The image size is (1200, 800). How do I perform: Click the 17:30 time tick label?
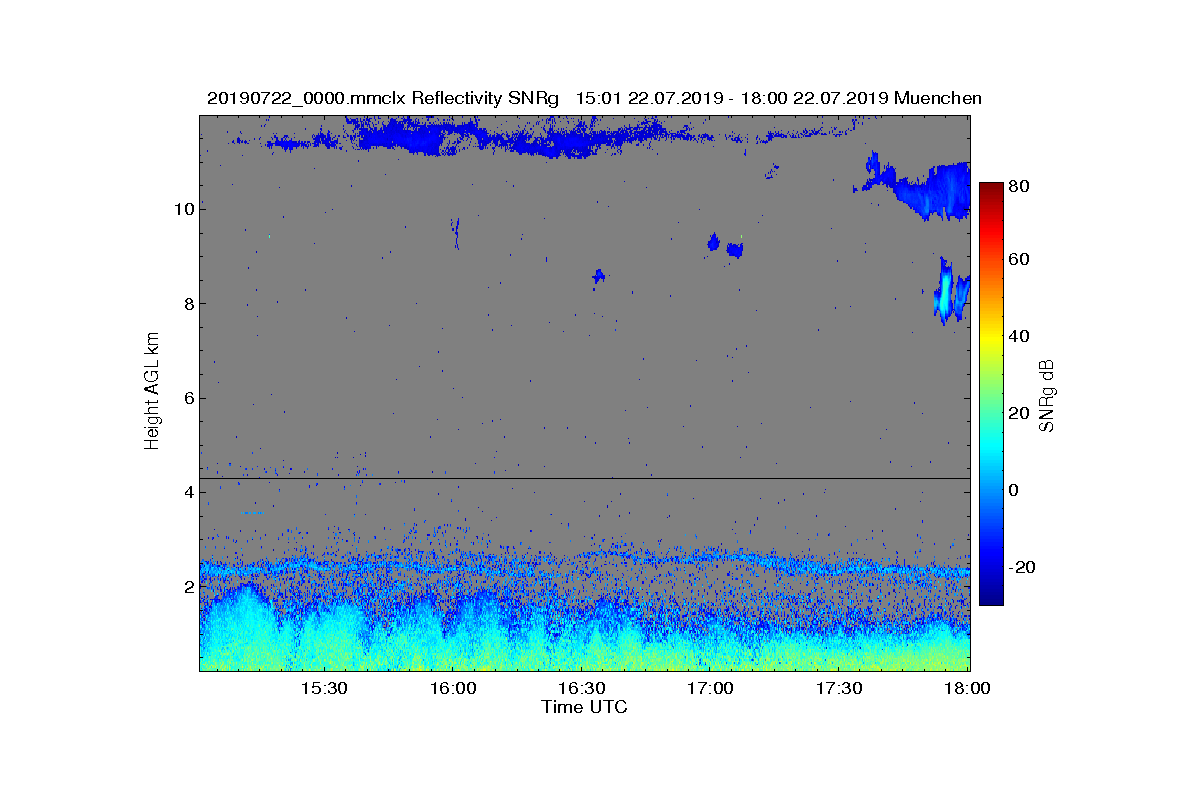pyautogui.click(x=839, y=689)
